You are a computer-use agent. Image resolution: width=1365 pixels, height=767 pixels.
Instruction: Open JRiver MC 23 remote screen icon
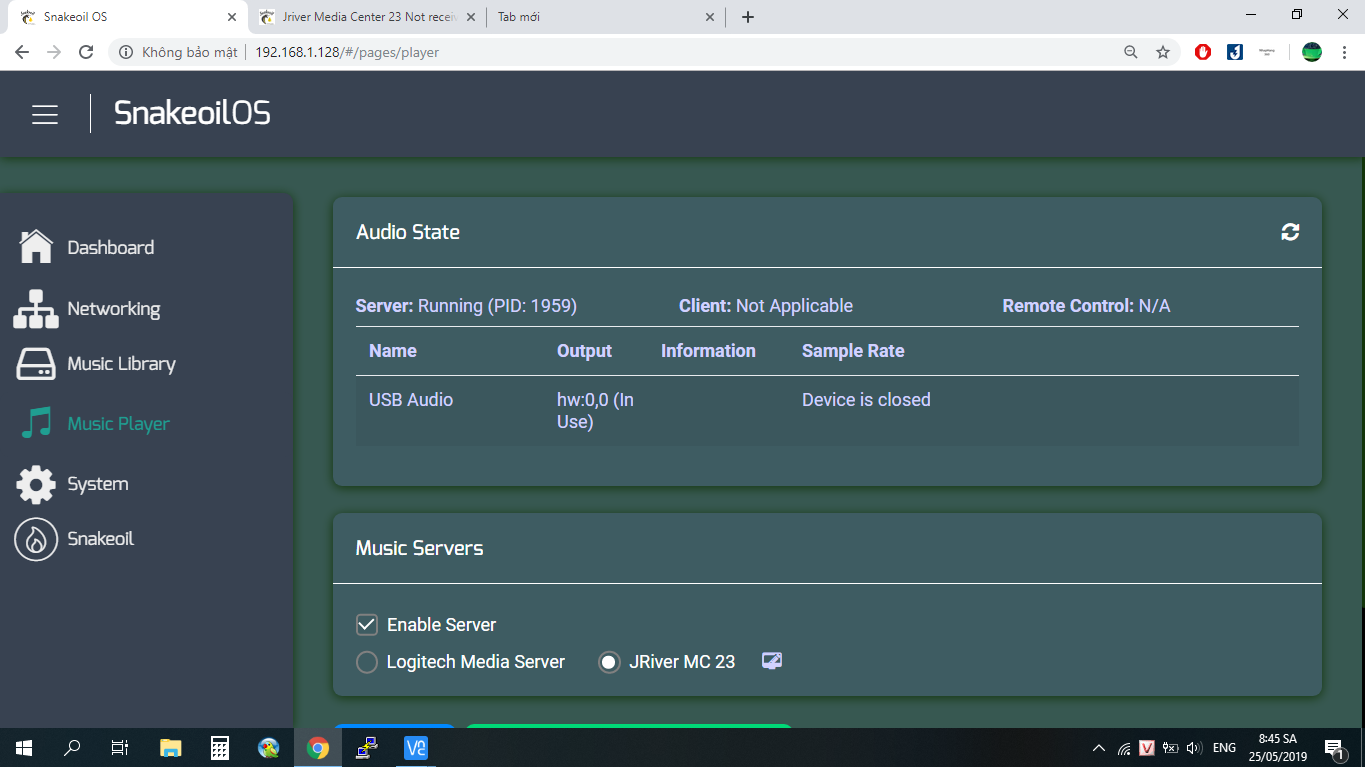pyautogui.click(x=771, y=661)
